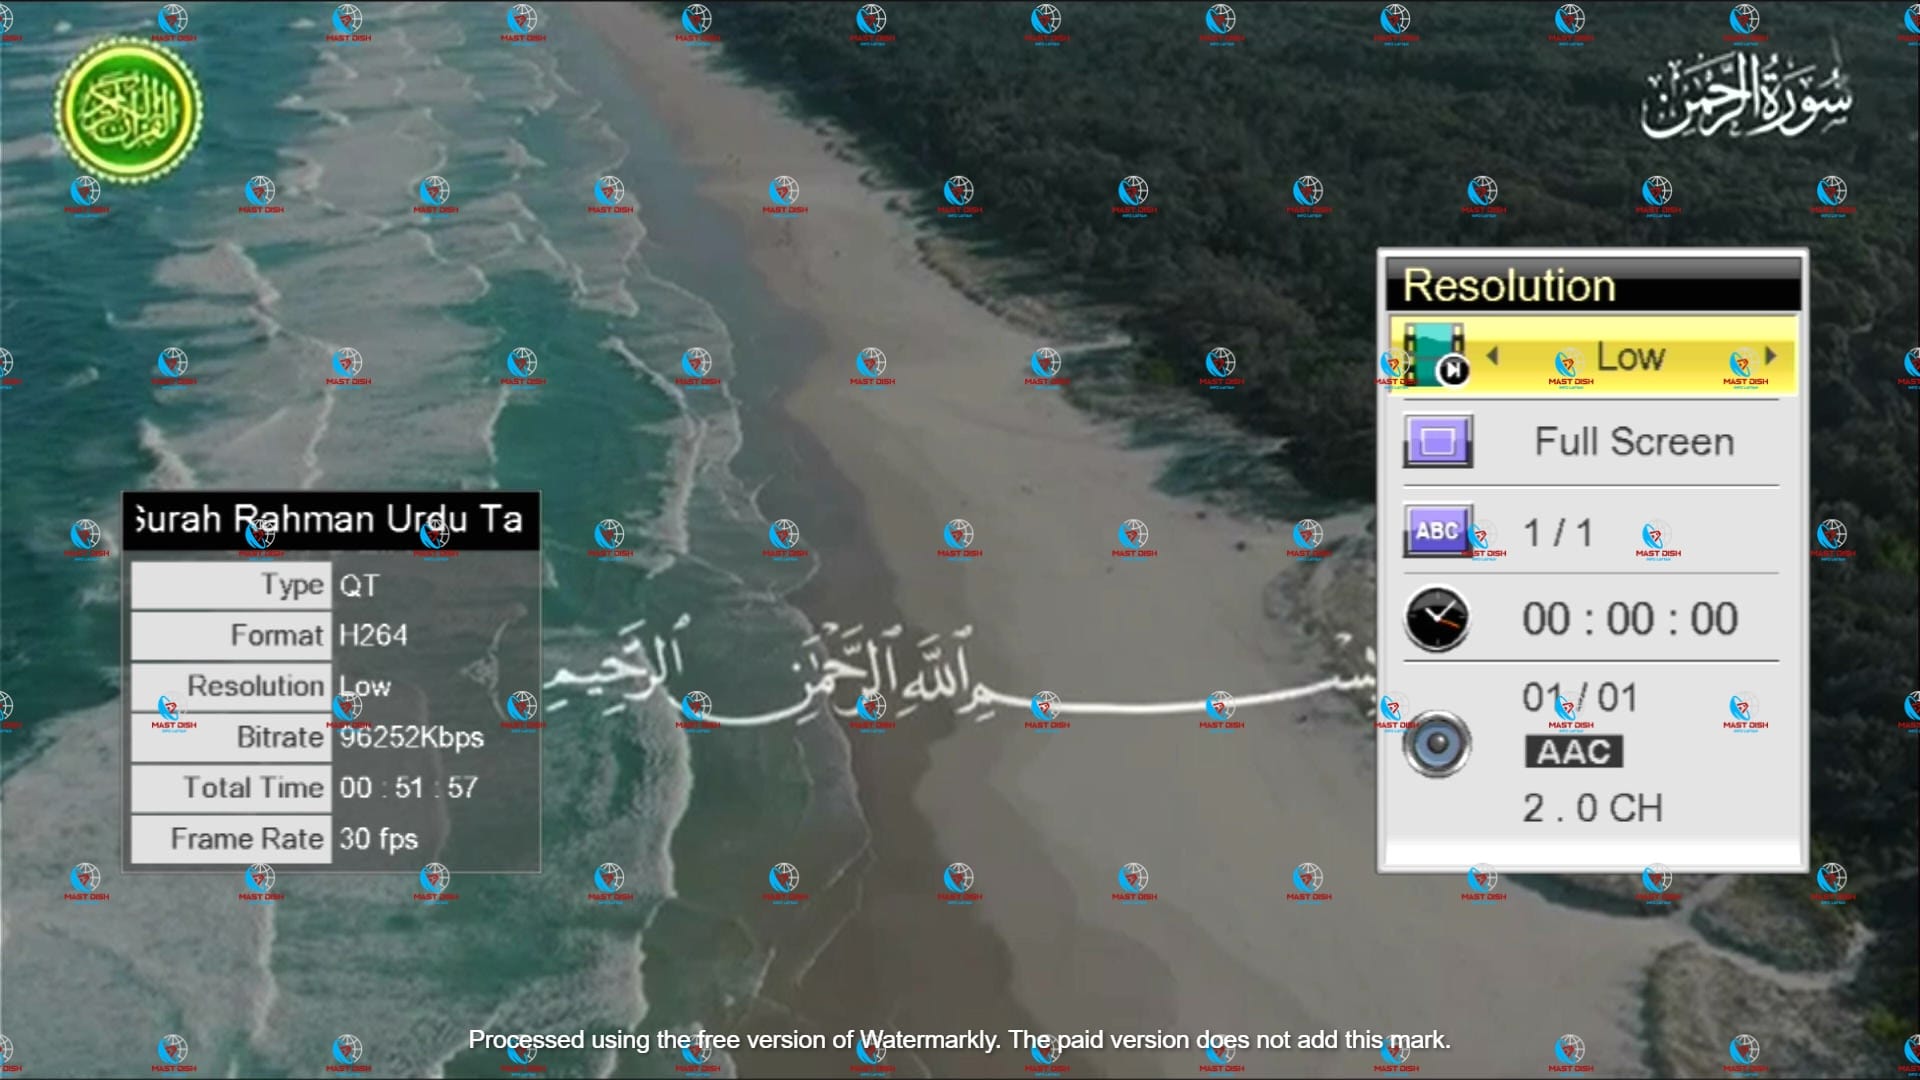Select the Low resolution value
The height and width of the screenshot is (1080, 1920).
tap(1630, 356)
